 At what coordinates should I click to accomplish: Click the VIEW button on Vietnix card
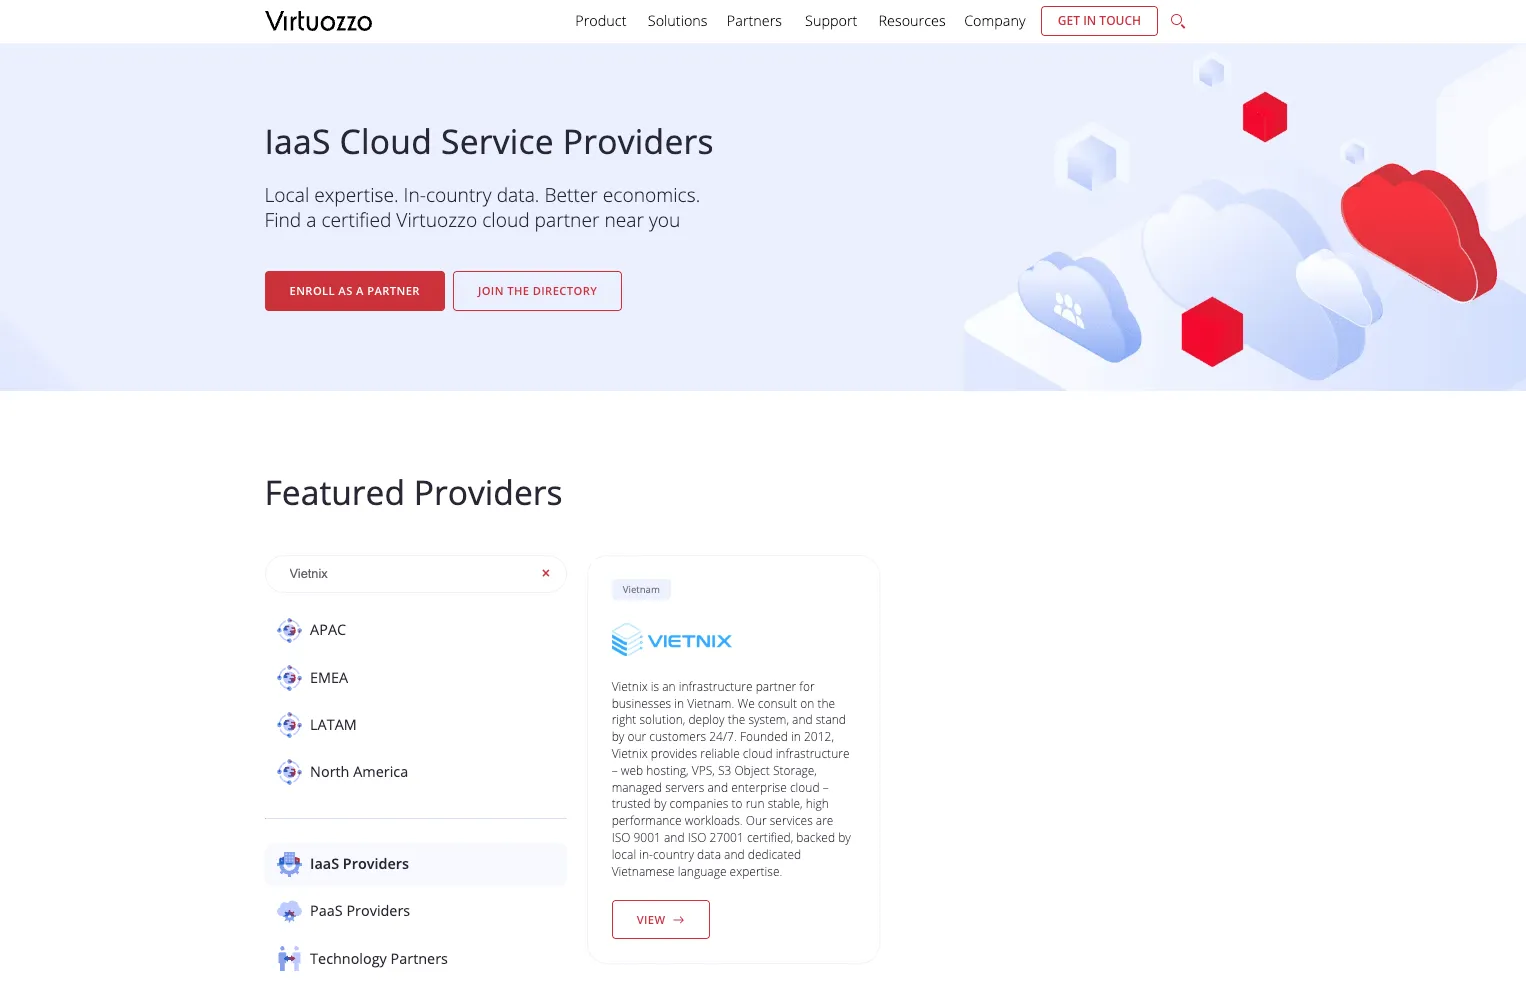click(660, 920)
